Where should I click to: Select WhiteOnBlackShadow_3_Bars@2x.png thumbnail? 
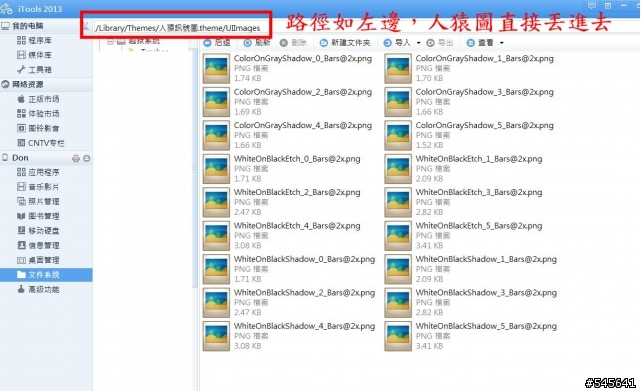tap(398, 303)
